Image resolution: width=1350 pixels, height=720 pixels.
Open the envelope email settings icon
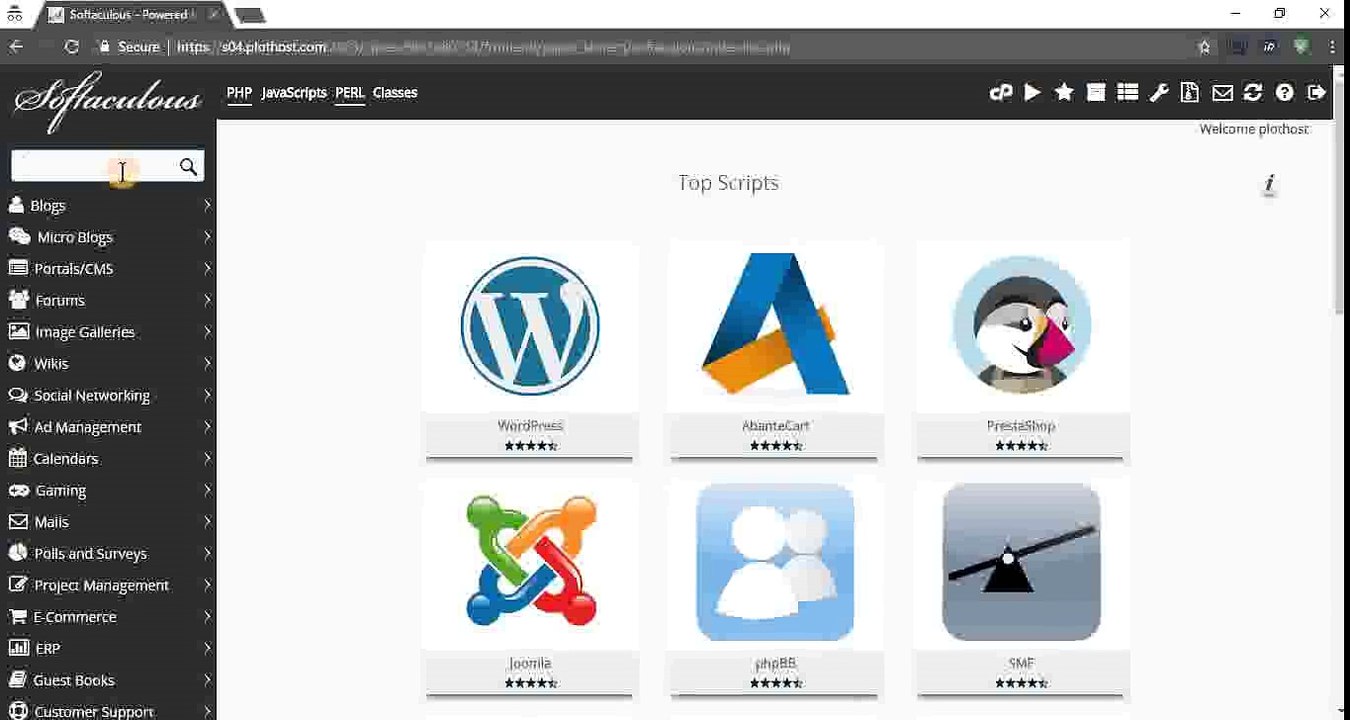tap(1222, 93)
